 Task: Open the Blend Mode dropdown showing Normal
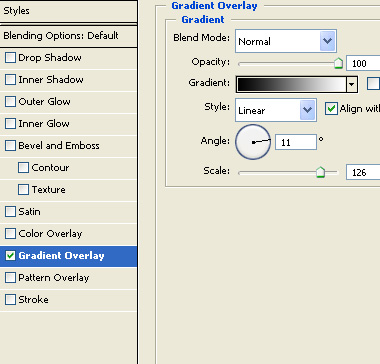286,41
